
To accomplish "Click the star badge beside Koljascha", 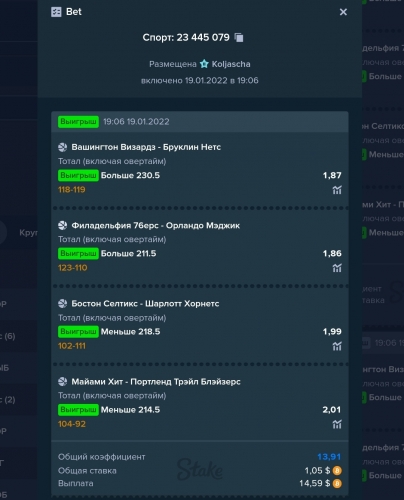I will tap(204, 64).
